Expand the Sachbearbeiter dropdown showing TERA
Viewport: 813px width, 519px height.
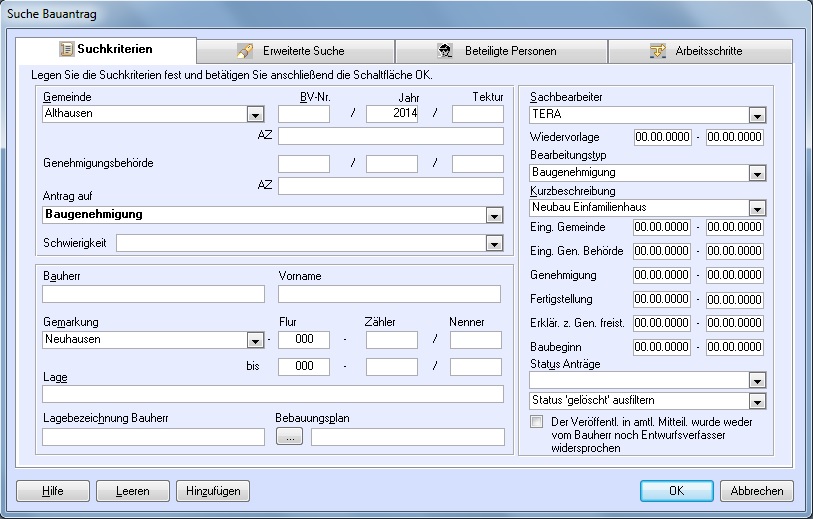(x=757, y=115)
